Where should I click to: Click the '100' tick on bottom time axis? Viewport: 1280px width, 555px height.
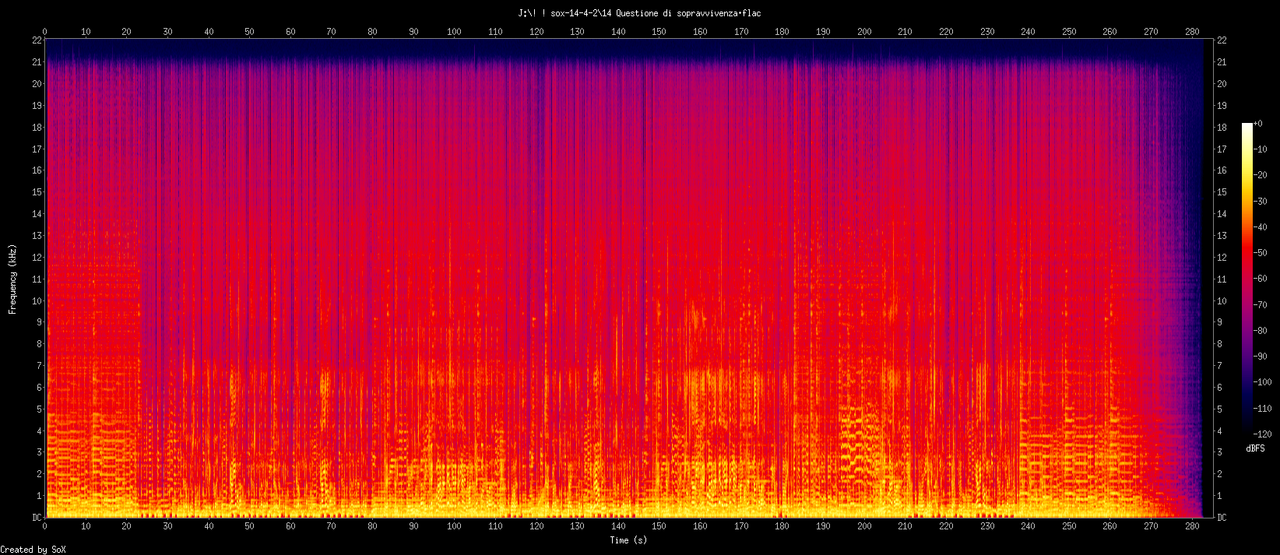tap(454, 526)
